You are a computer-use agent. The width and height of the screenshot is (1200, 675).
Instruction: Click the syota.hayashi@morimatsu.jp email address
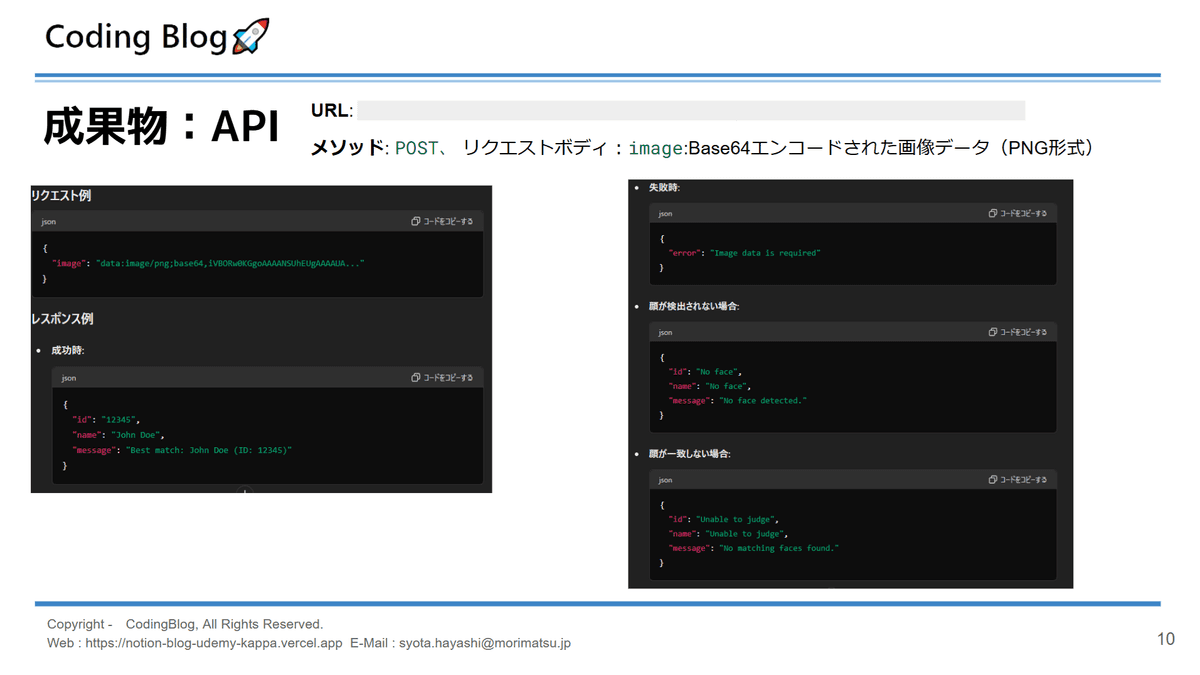coord(485,644)
